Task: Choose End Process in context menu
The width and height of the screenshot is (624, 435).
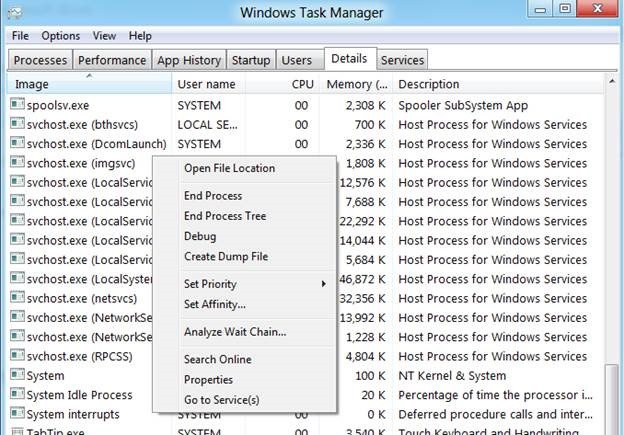Action: [x=213, y=196]
